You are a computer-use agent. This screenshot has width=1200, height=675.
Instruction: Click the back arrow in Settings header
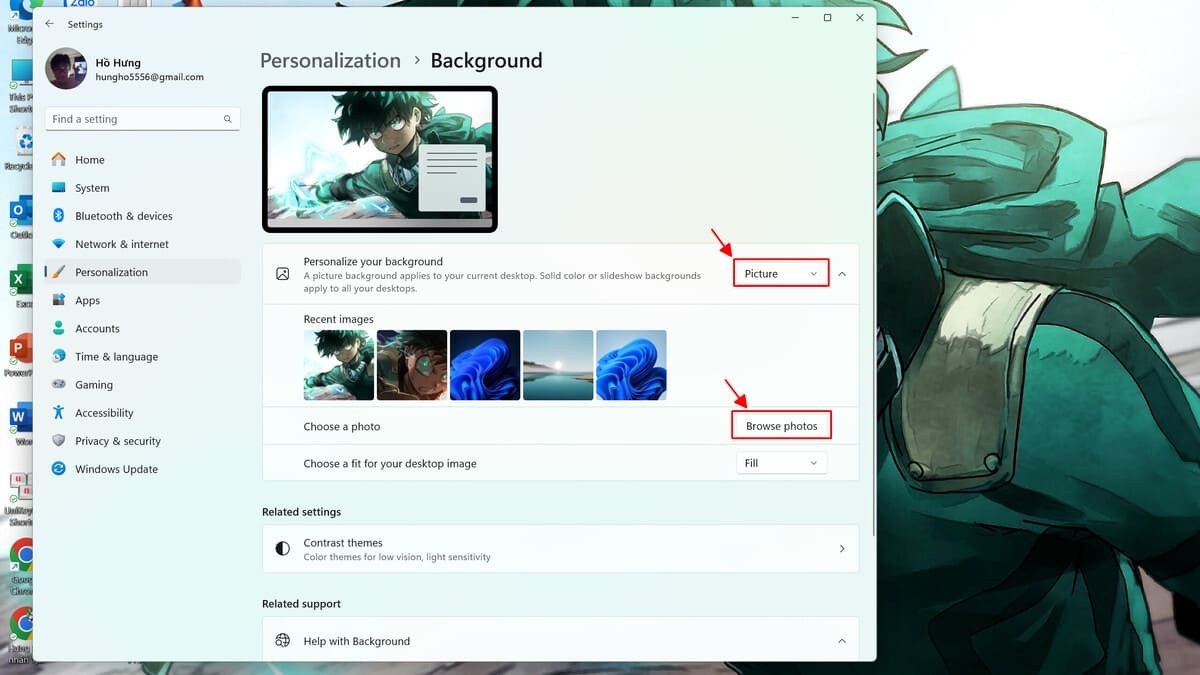pyautogui.click(x=50, y=24)
